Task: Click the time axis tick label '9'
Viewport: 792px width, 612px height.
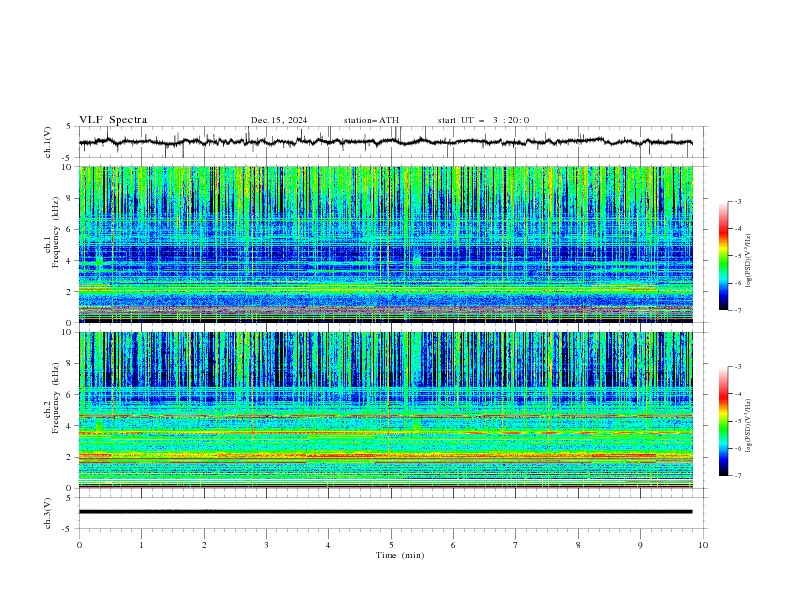Action: (640, 545)
